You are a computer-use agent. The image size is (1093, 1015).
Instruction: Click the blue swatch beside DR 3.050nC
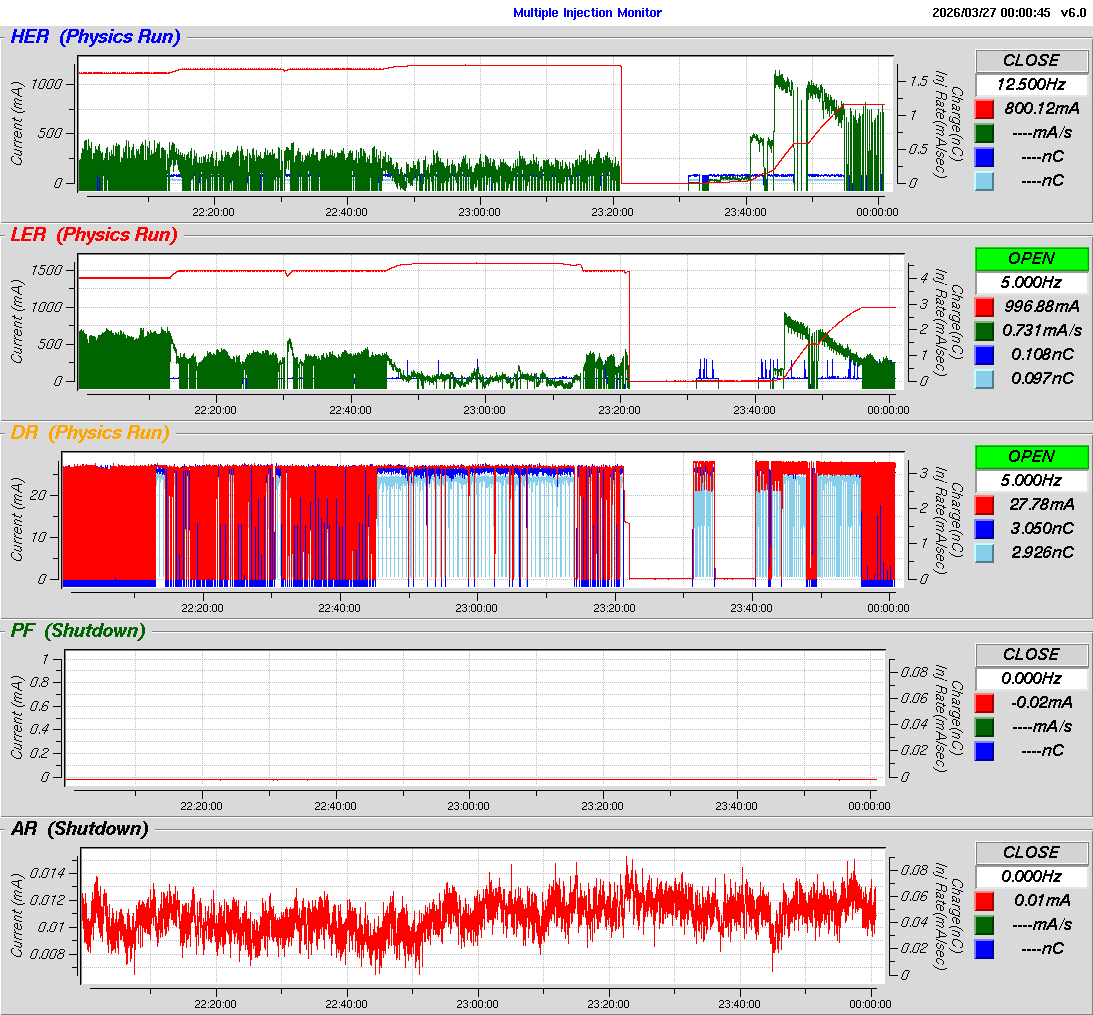(x=984, y=528)
